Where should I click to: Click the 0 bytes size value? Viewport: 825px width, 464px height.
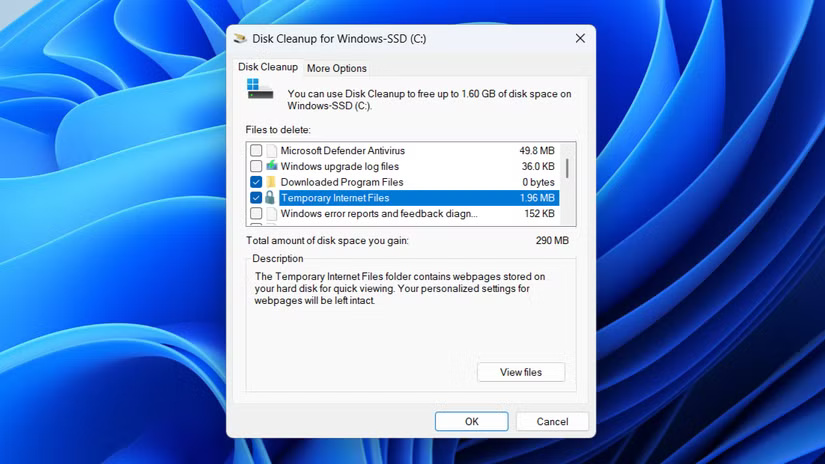click(x=538, y=182)
